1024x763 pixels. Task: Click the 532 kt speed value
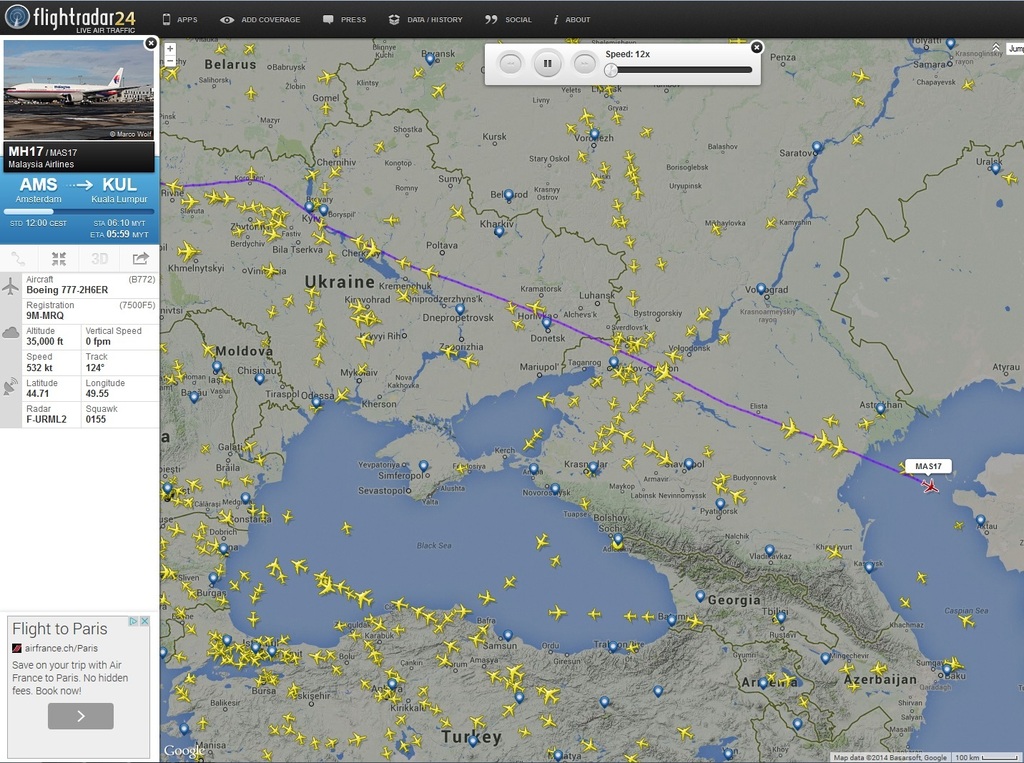pyautogui.click(x=39, y=368)
